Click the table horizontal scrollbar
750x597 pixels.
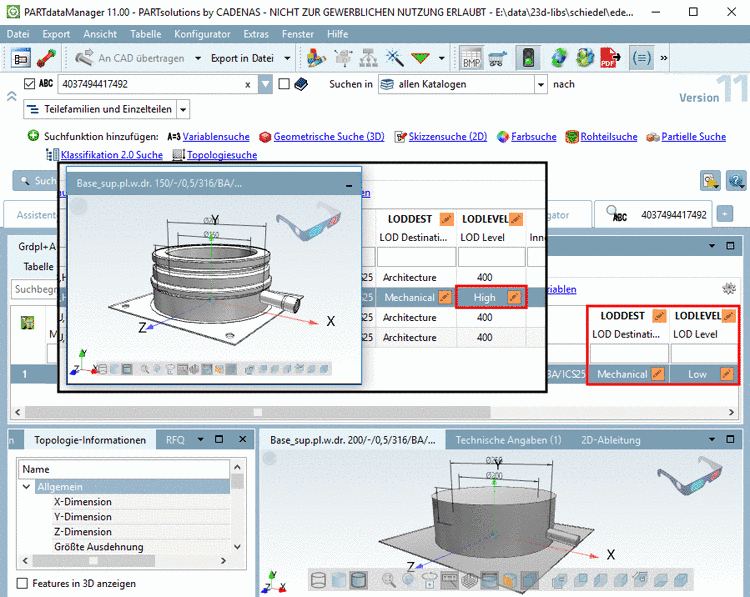coord(258,412)
